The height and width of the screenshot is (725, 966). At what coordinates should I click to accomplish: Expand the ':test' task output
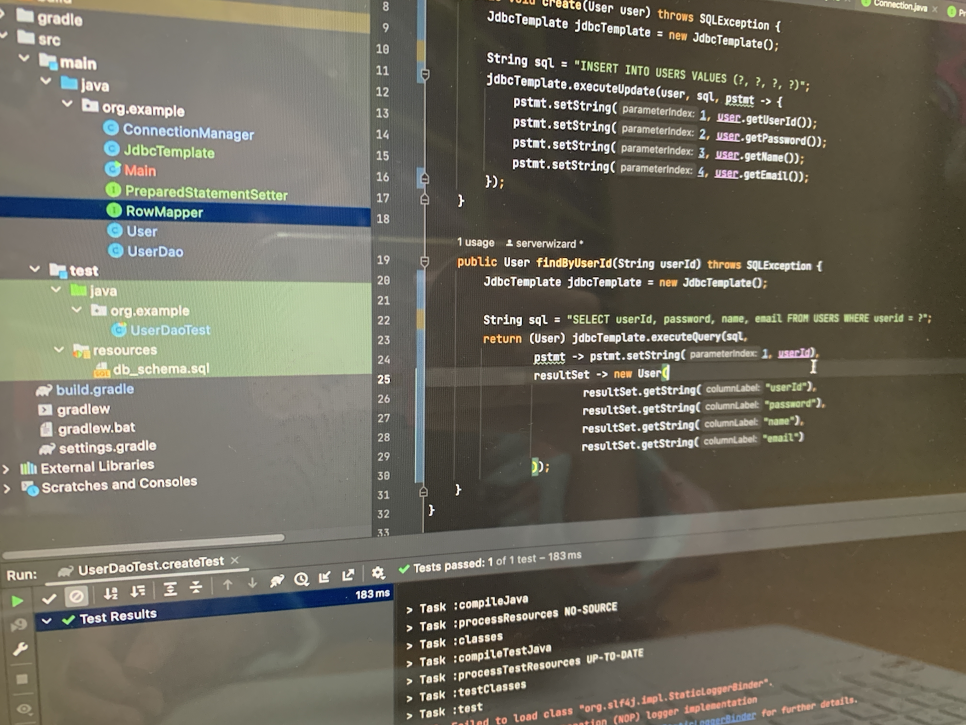pos(409,716)
